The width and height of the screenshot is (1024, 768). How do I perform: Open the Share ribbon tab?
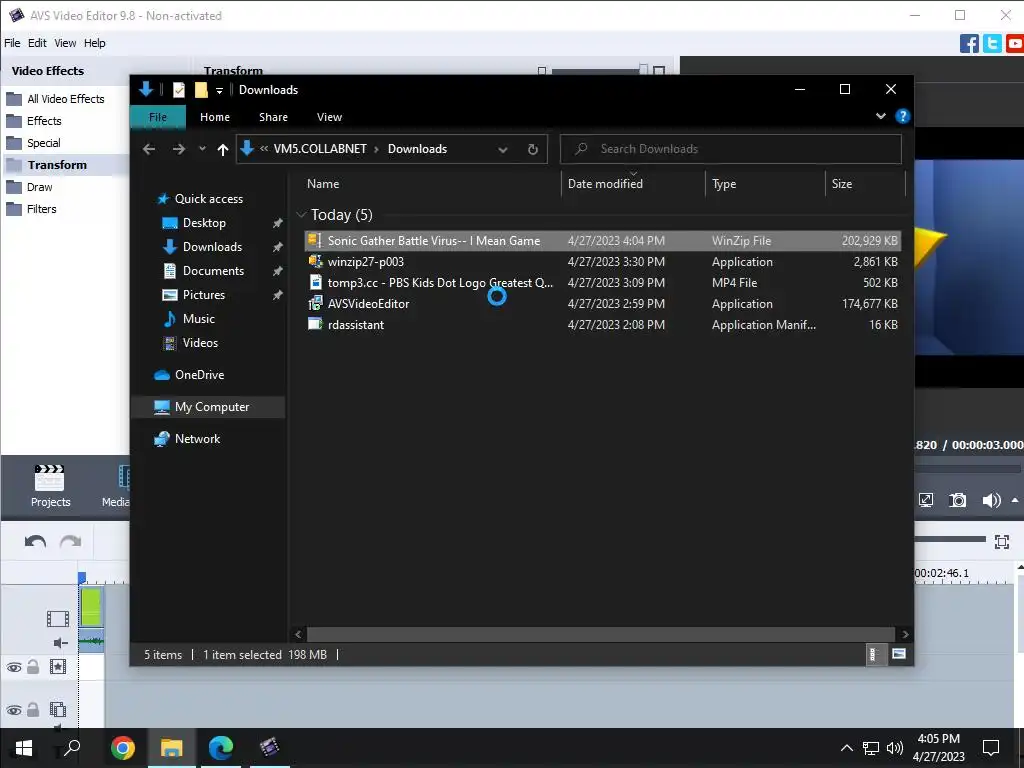click(x=273, y=117)
